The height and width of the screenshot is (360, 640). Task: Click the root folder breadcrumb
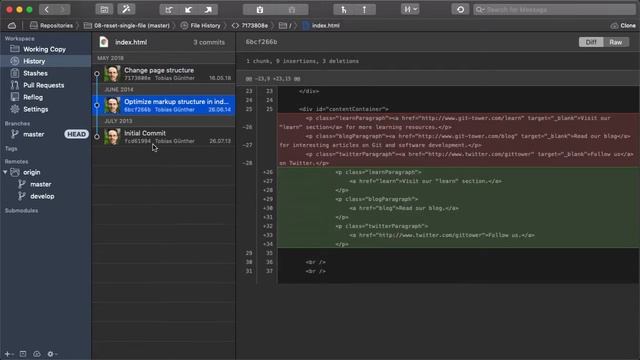click(285, 25)
